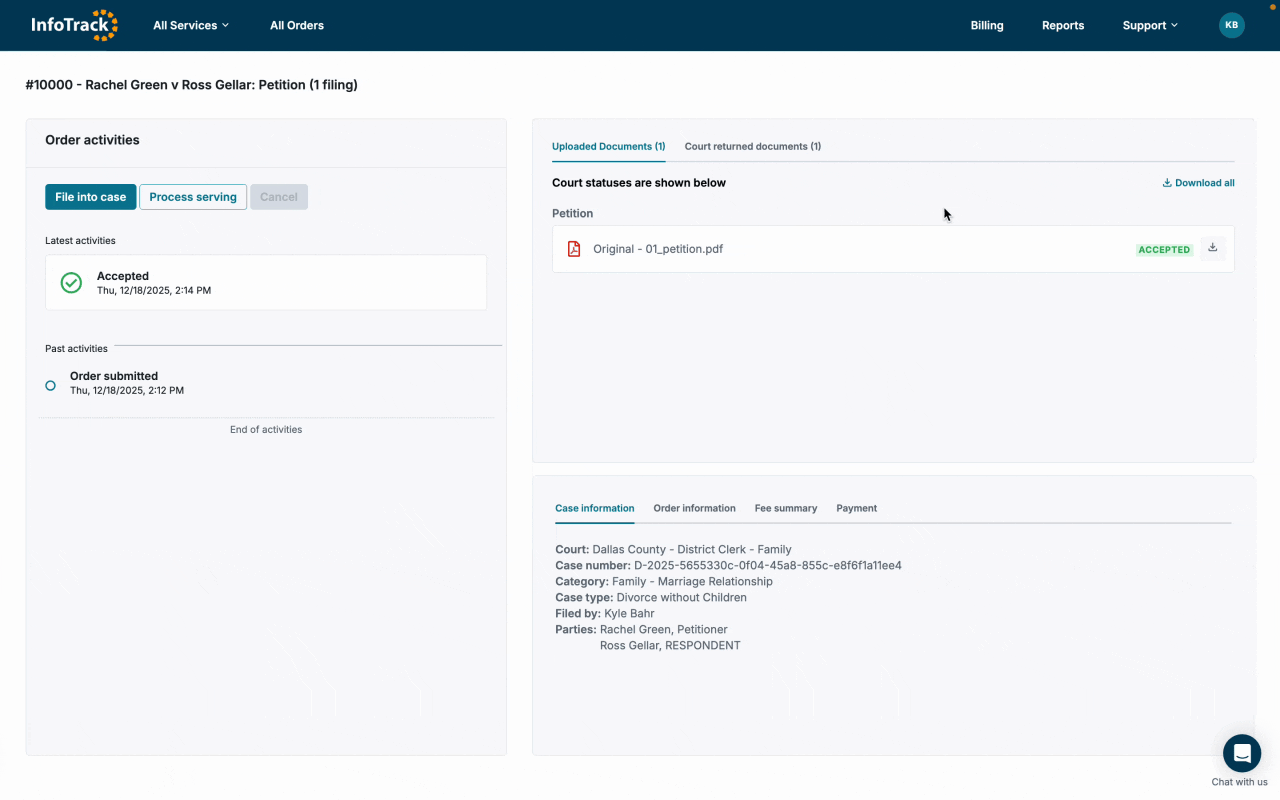Click the case number value
Image resolution: width=1280 pixels, height=800 pixels.
coord(768,566)
